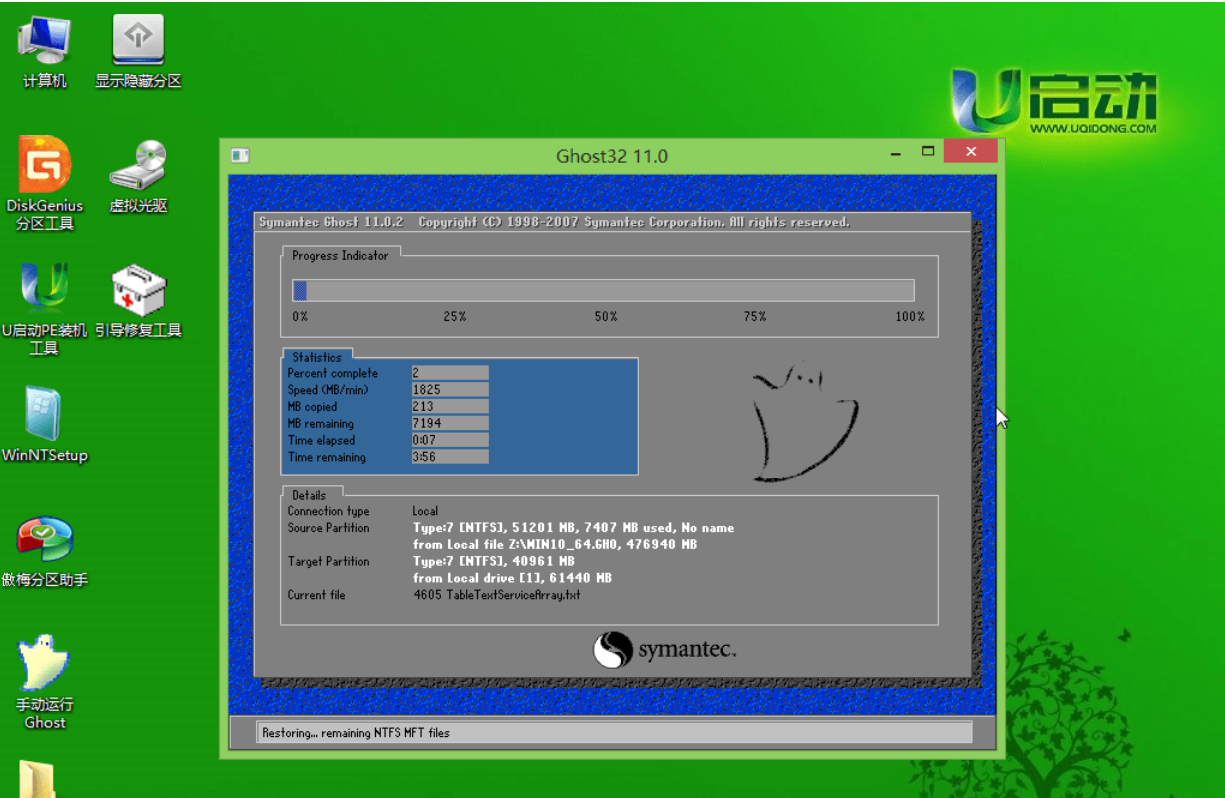Open DiskGenius分区工具 icon
Screen dimensions: 1225x798
point(44,168)
